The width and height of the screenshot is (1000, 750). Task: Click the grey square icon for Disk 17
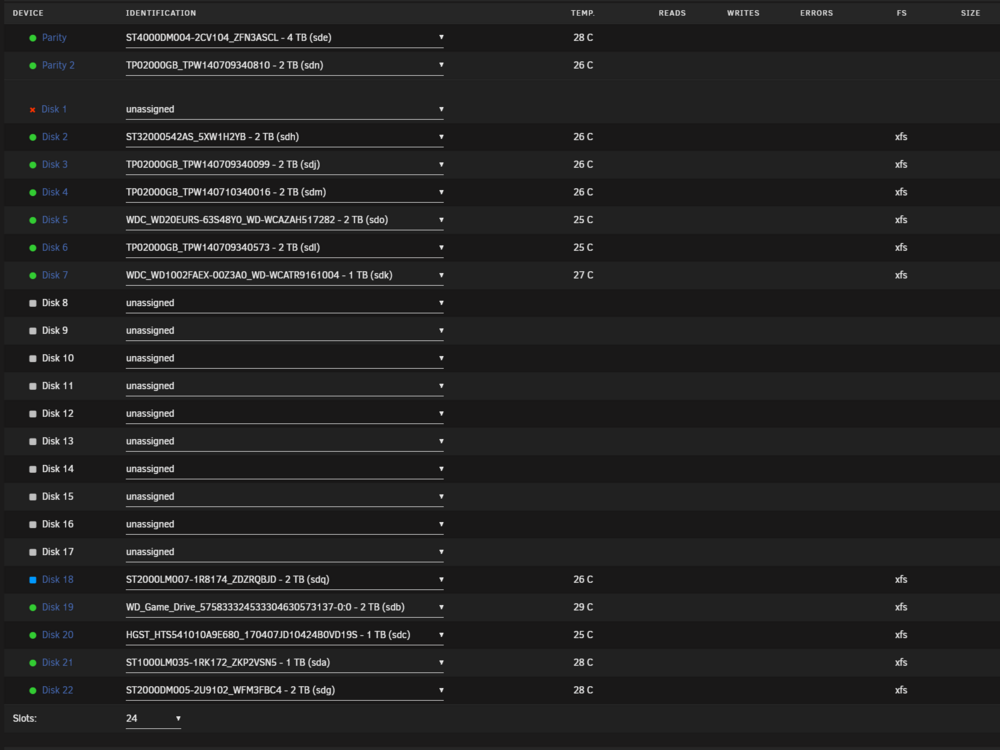coord(33,552)
